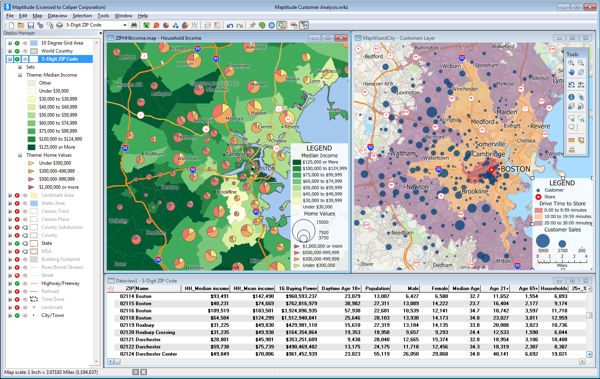Toggle visibility of 5-Digit ZIP Code layer

17,59
